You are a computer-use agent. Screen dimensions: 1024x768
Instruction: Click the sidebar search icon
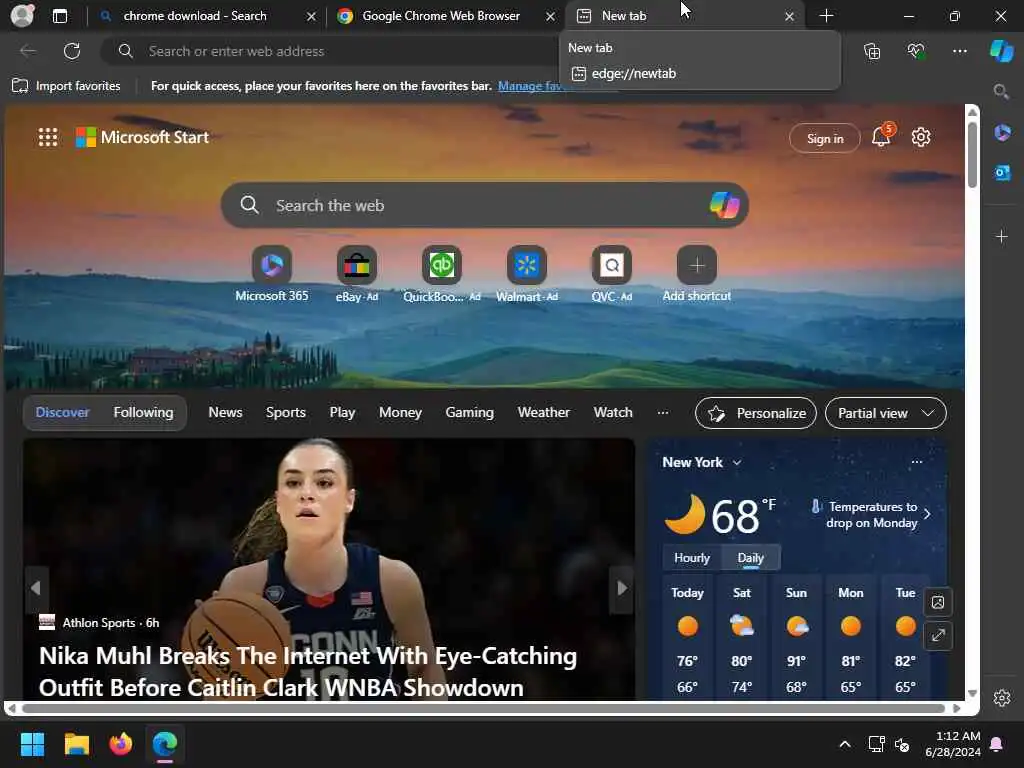coord(1001,91)
